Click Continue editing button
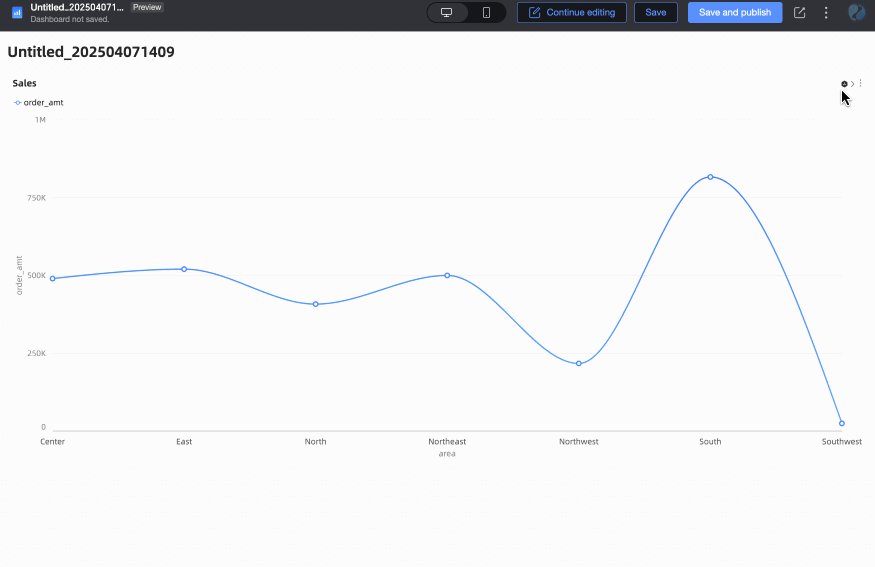This screenshot has height=567, width=875. pos(571,12)
